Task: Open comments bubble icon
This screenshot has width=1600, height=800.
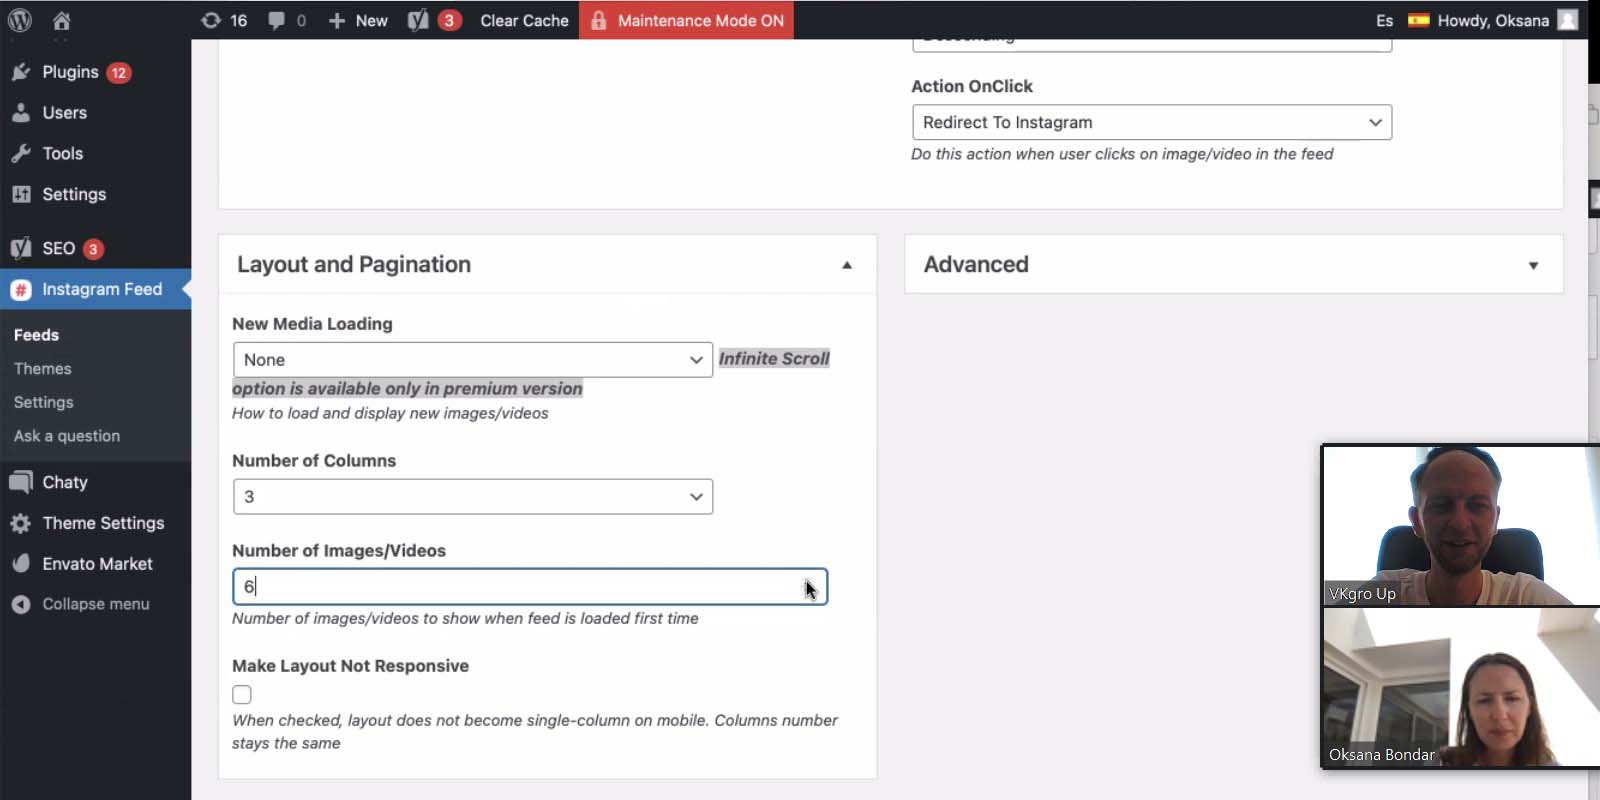Action: click(276, 20)
